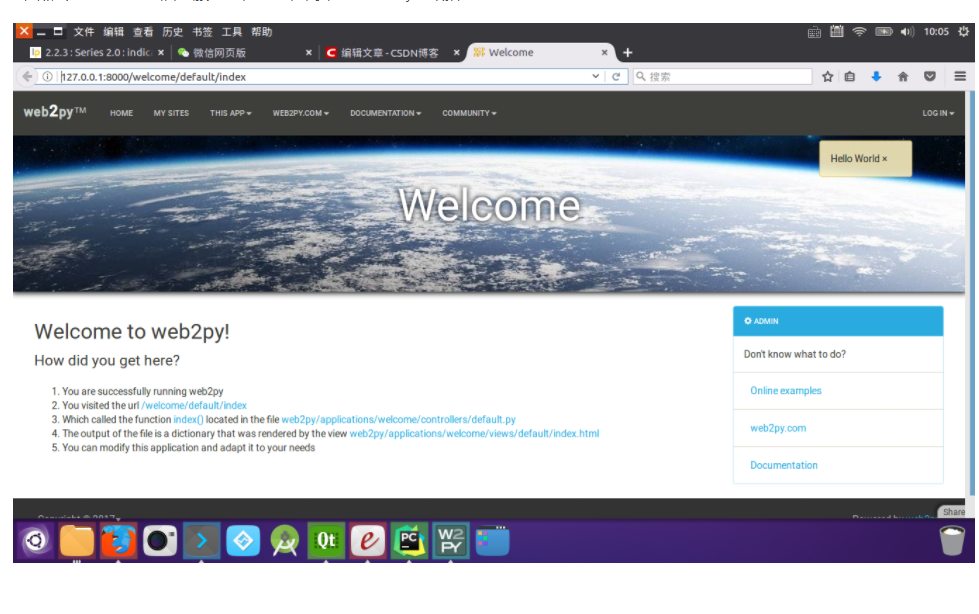Open the camera app in the dock
The width and height of the screenshot is (979, 614).
(160, 540)
